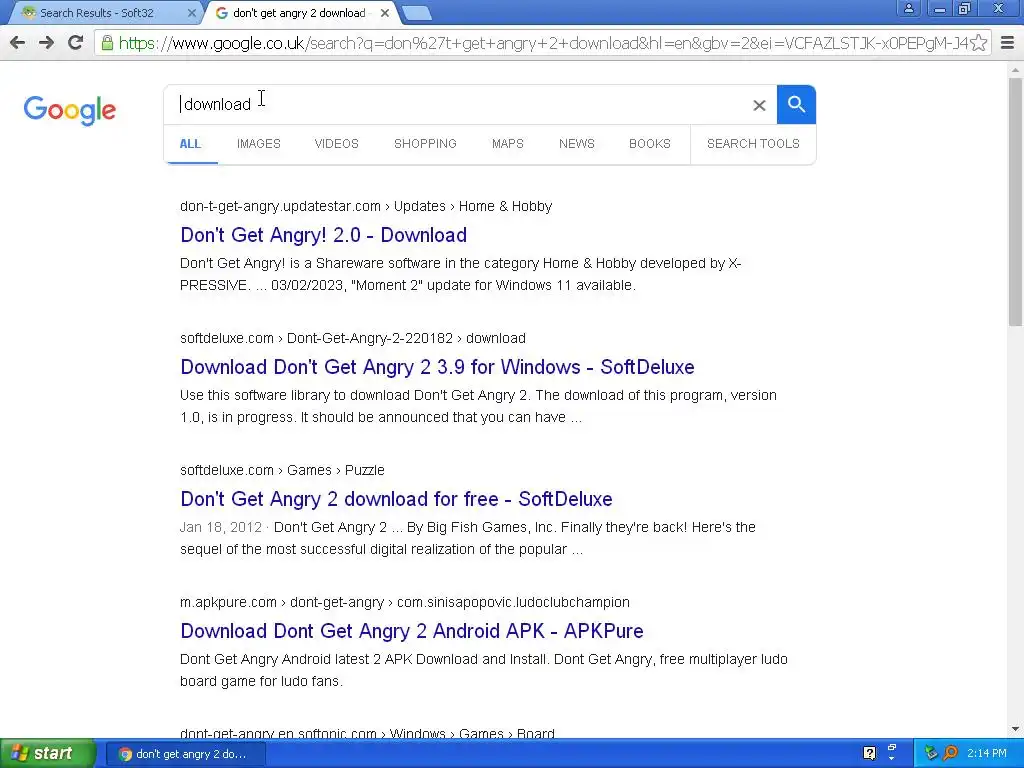
Task: Click the magnifier icon in system tray
Action: pyautogui.click(x=950, y=753)
